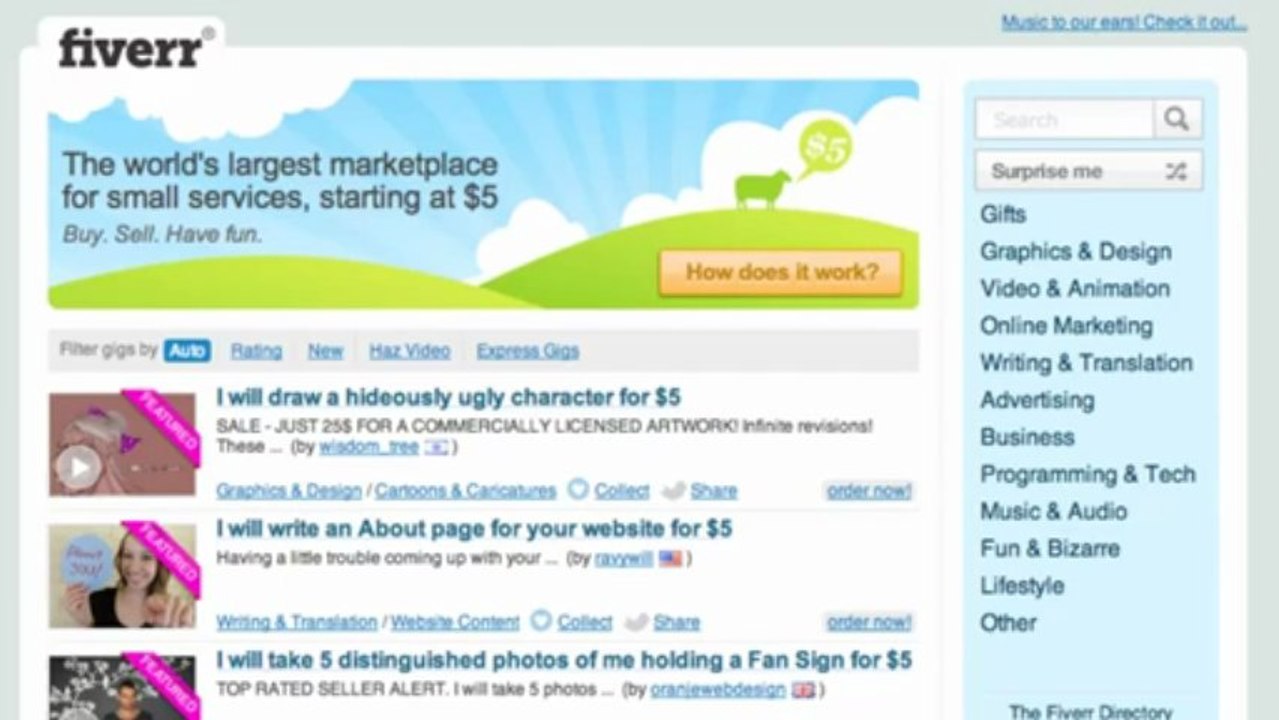Image resolution: width=1279 pixels, height=720 pixels.
Task: Click into the Search input field
Action: (1064, 120)
